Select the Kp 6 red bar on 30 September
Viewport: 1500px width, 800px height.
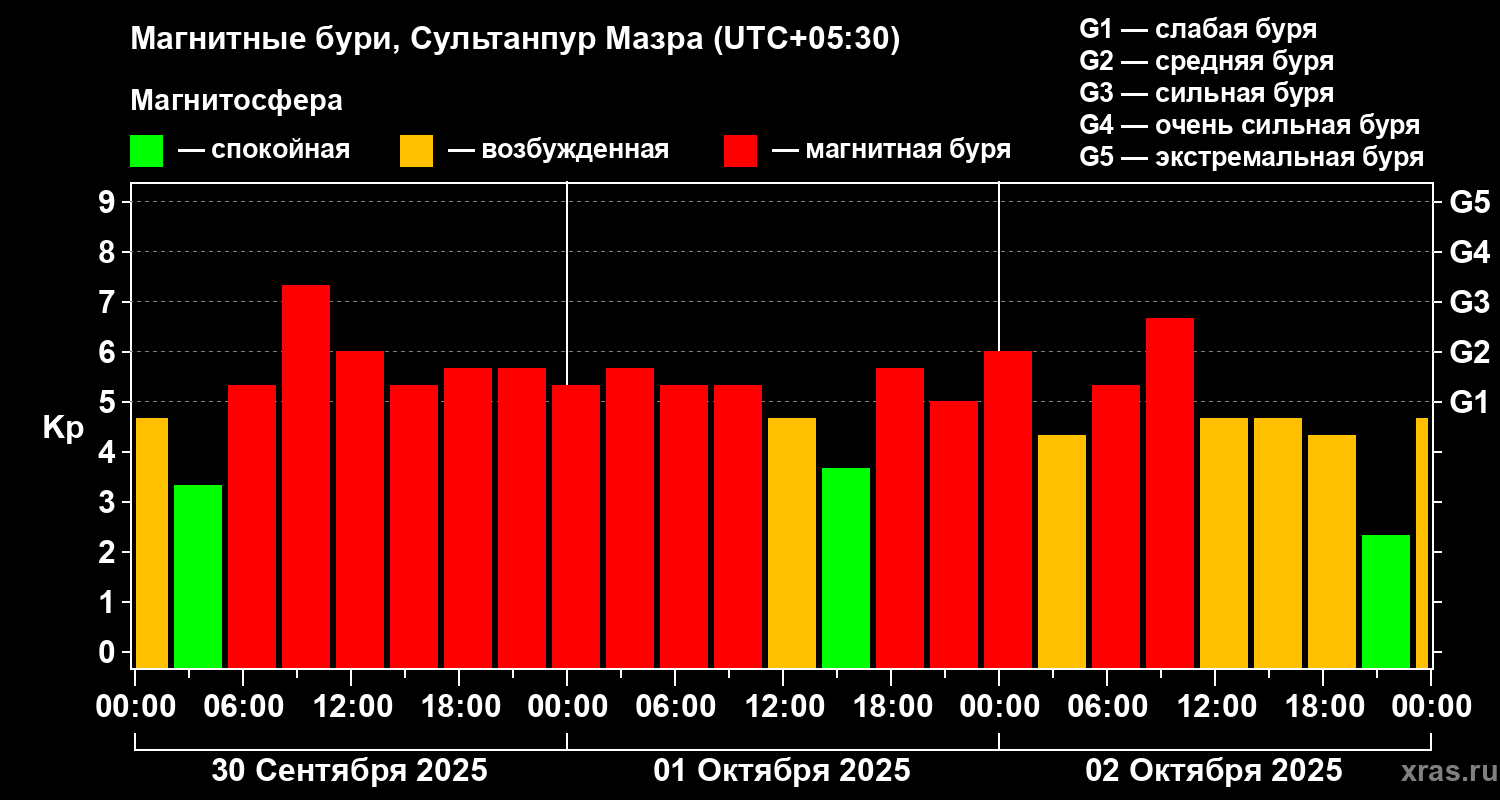coord(360,510)
